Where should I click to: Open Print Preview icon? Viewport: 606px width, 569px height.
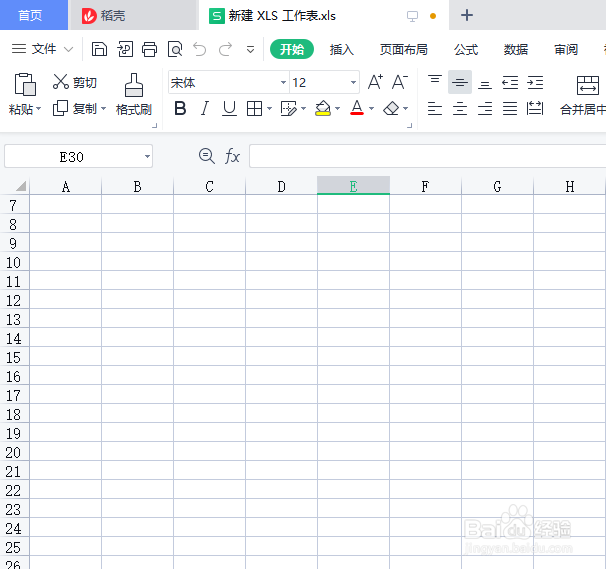(x=175, y=49)
